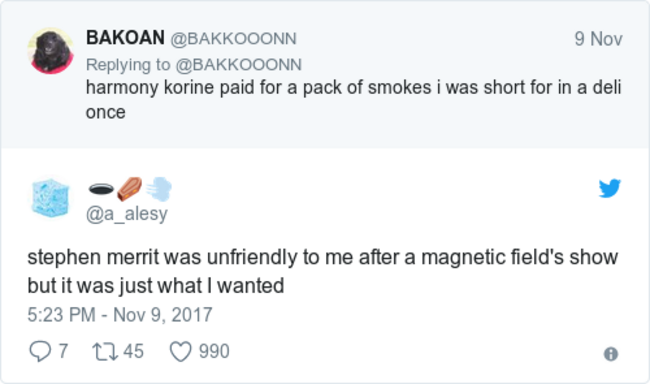The width and height of the screenshot is (650, 384).
Task: Click the dash wind emoji in name
Action: pos(159,189)
